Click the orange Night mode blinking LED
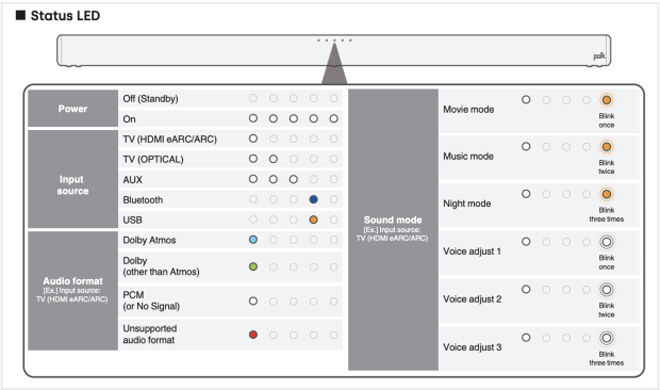The height and width of the screenshot is (390, 660). 606,194
